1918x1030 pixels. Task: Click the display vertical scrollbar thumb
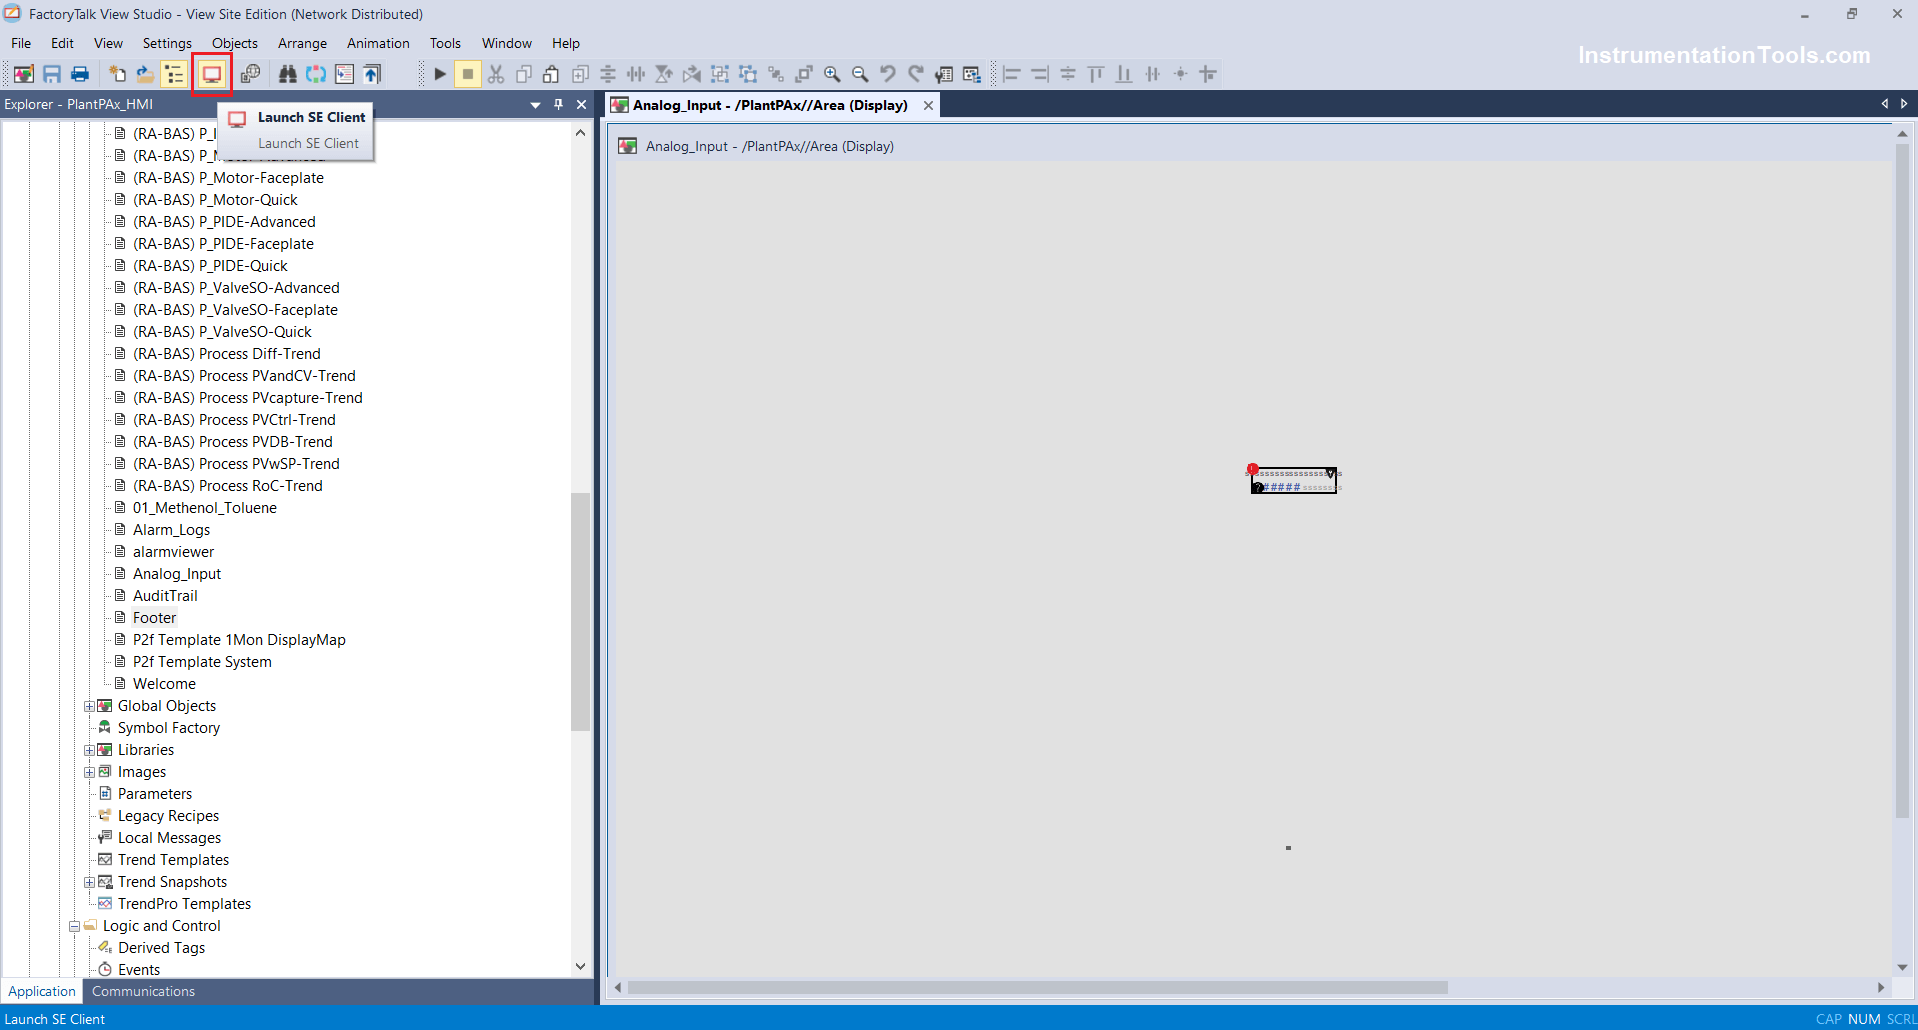tap(1902, 481)
